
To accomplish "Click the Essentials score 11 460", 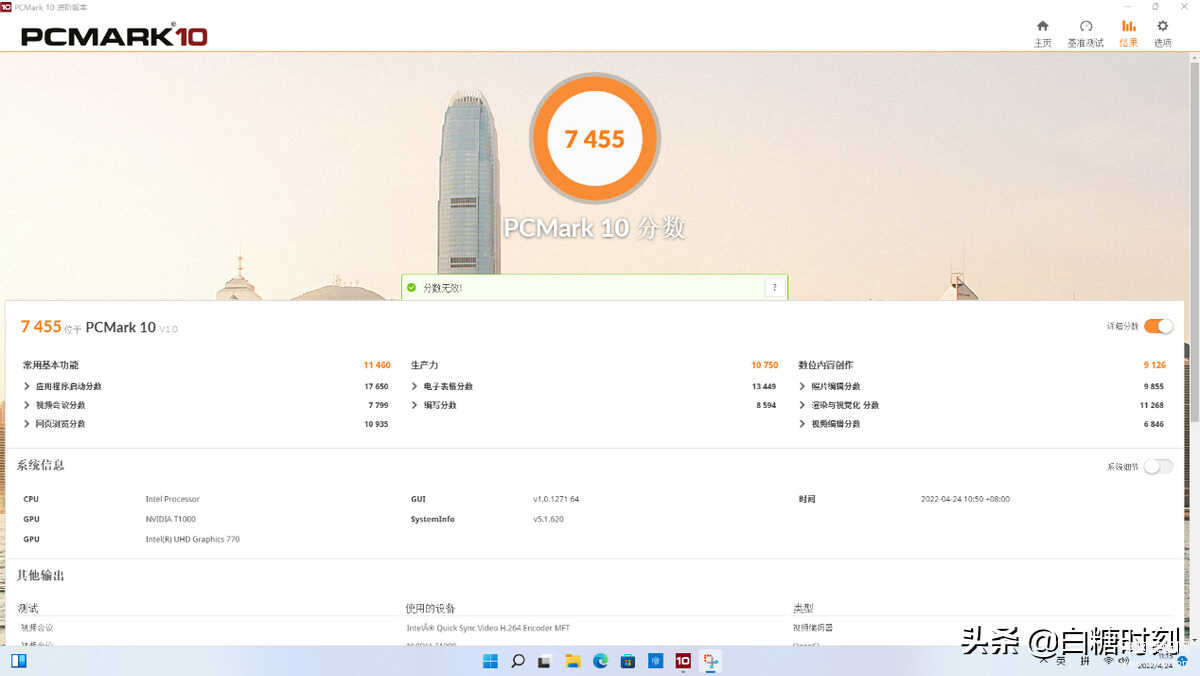I will [377, 365].
